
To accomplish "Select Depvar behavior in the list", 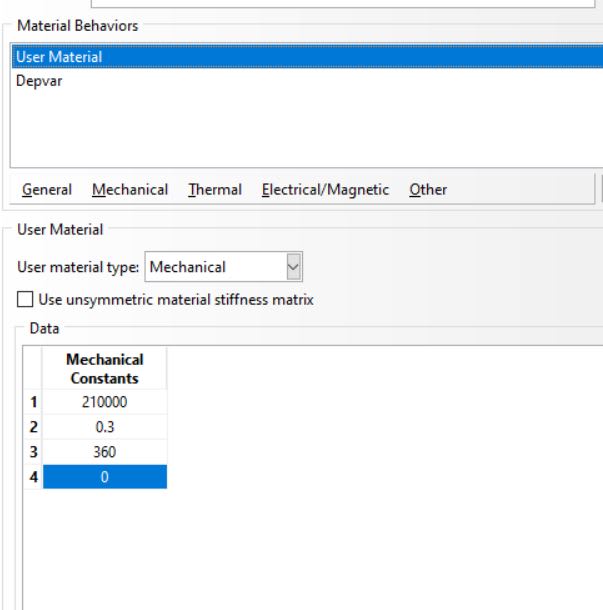I will coord(307,81).
